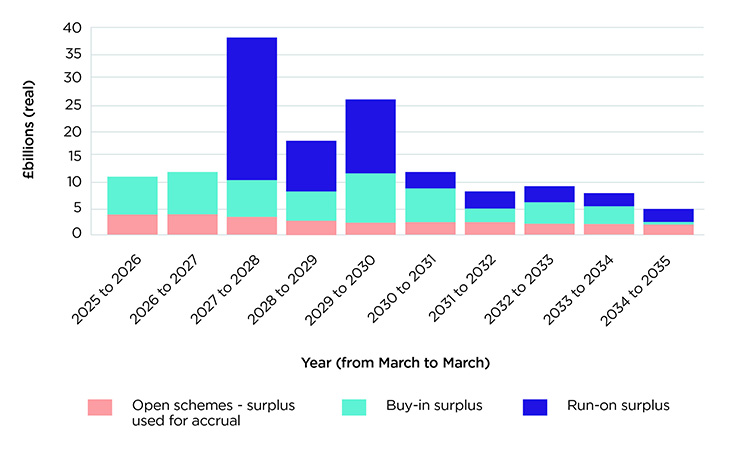Click the pink Open schemes legend swatch
730x453 pixels.
point(101,406)
